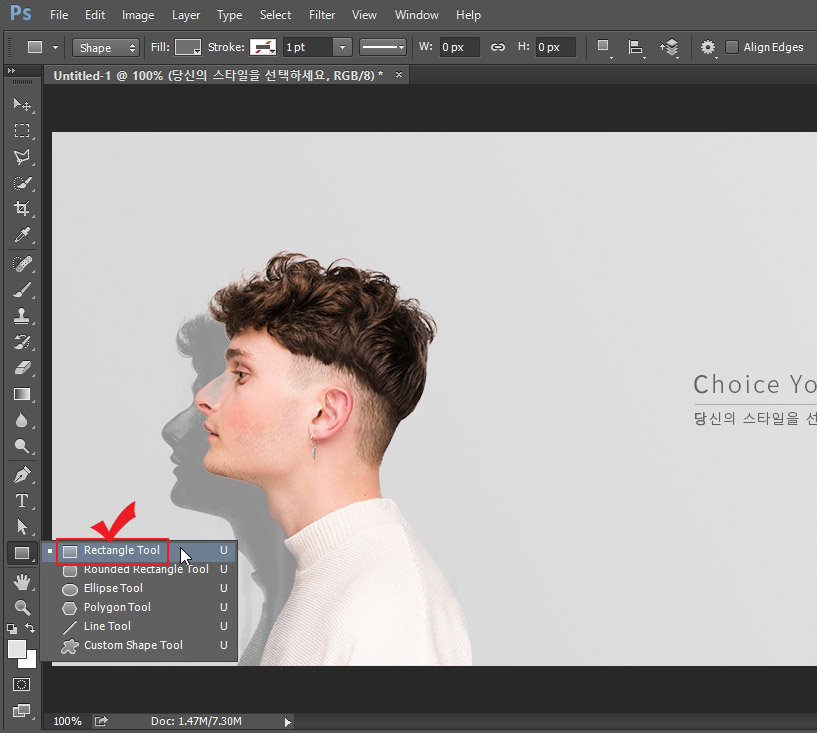Choose Custom Shape Tool from flyout
Viewport: 817px width, 733px height.
point(139,645)
